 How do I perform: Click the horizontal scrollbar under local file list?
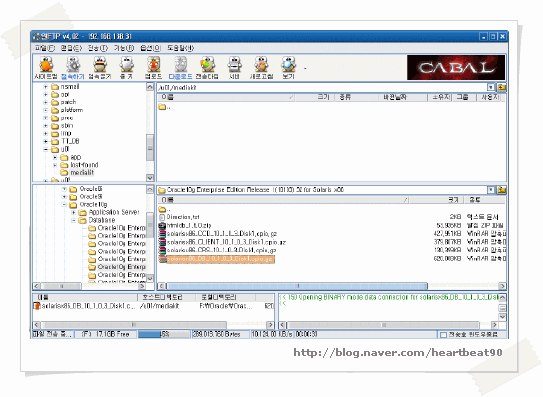click(x=331, y=286)
